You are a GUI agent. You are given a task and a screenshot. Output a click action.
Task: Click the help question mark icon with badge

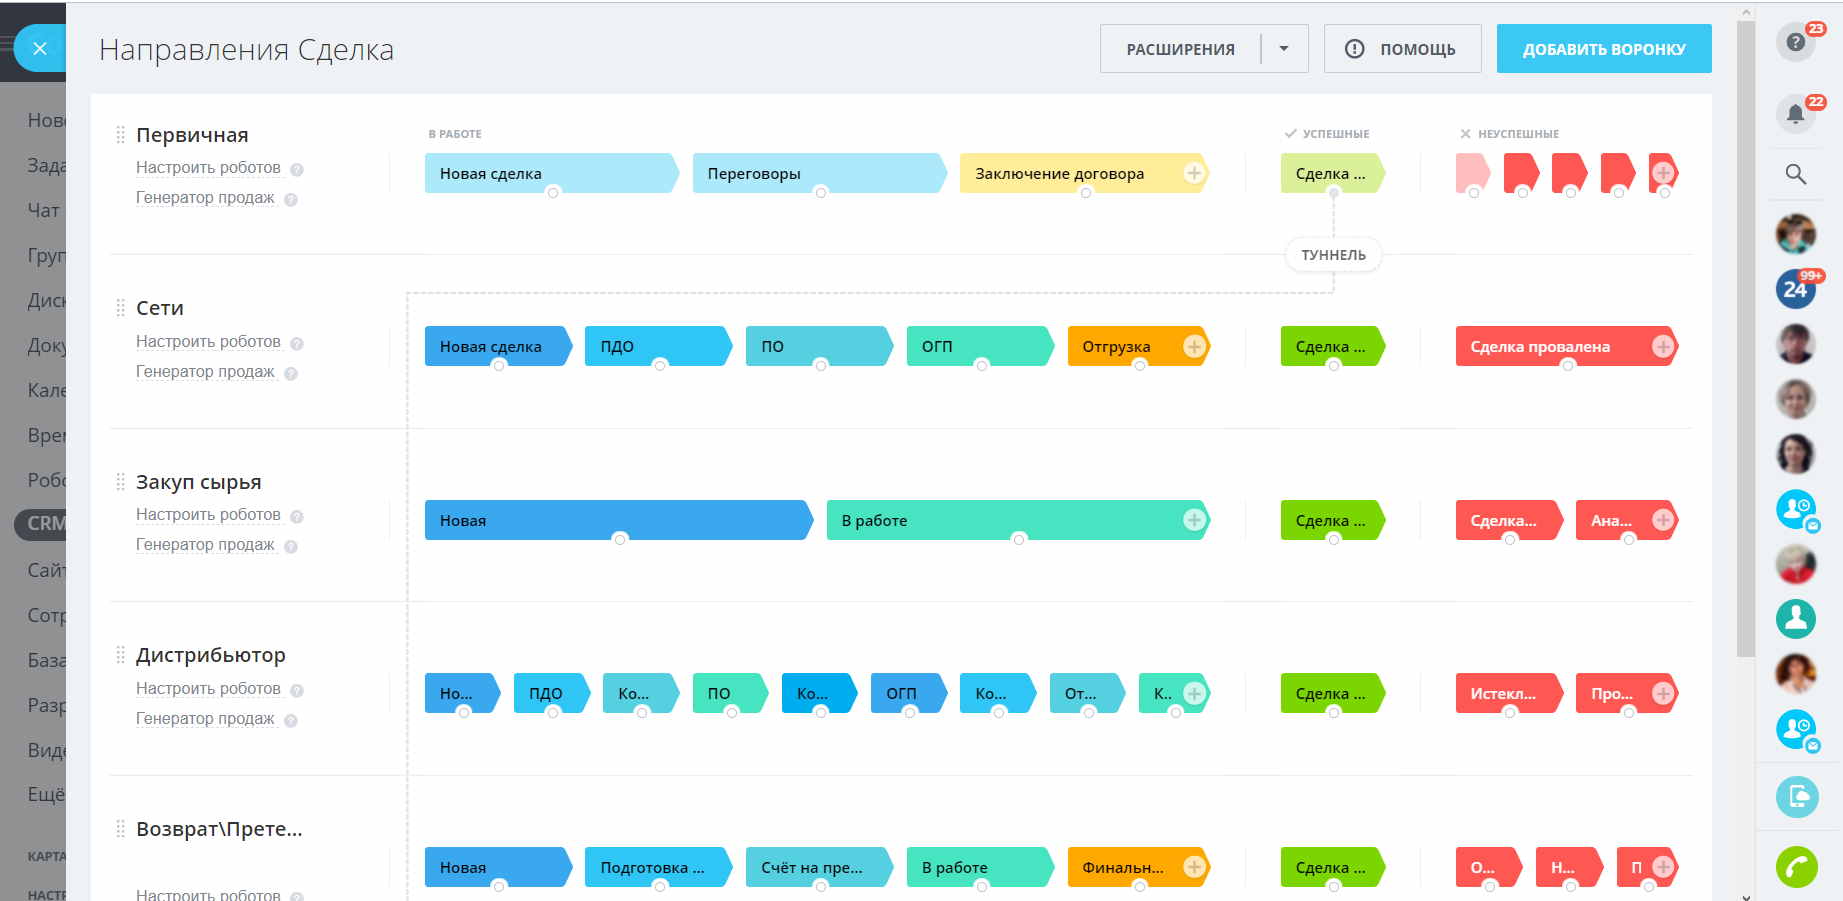[1796, 42]
